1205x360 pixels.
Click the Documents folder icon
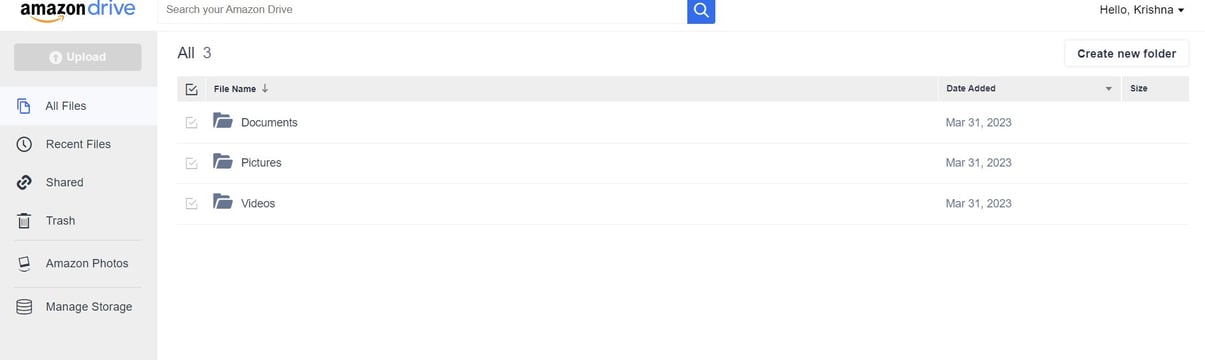[223, 122]
